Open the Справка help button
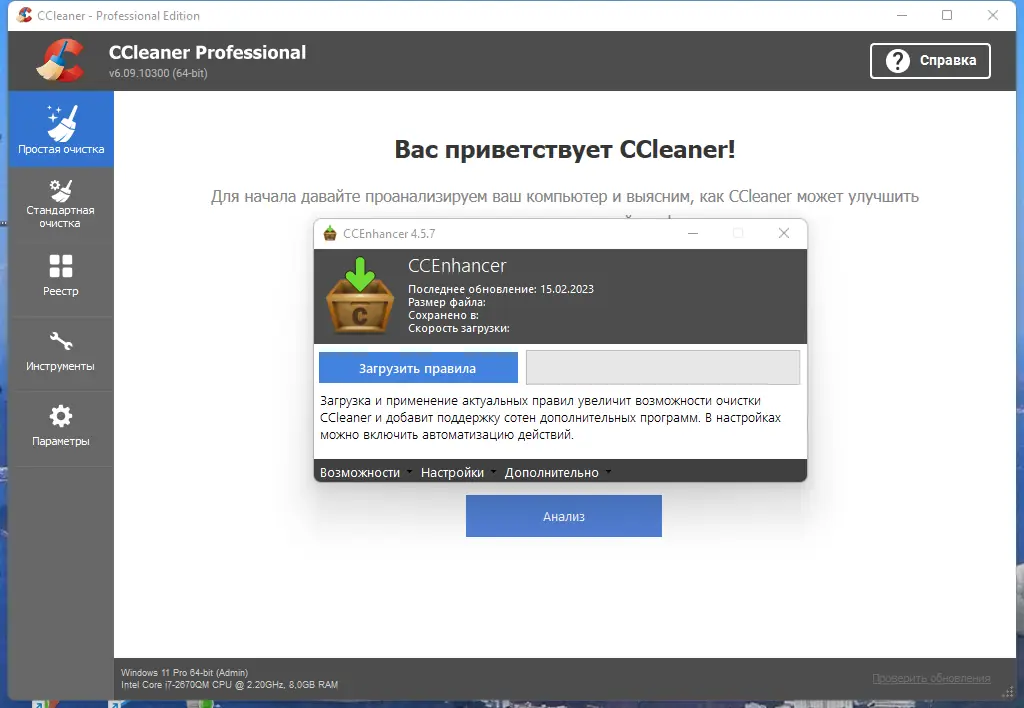Viewport: 1024px width, 708px height. click(930, 61)
